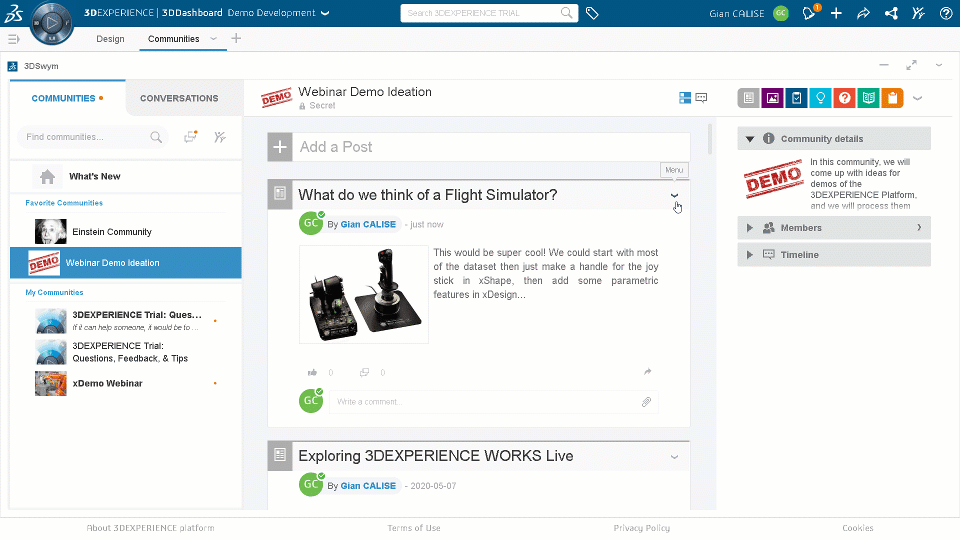960x540 pixels.
Task: Expand the Timeline section
Action: (x=750, y=255)
